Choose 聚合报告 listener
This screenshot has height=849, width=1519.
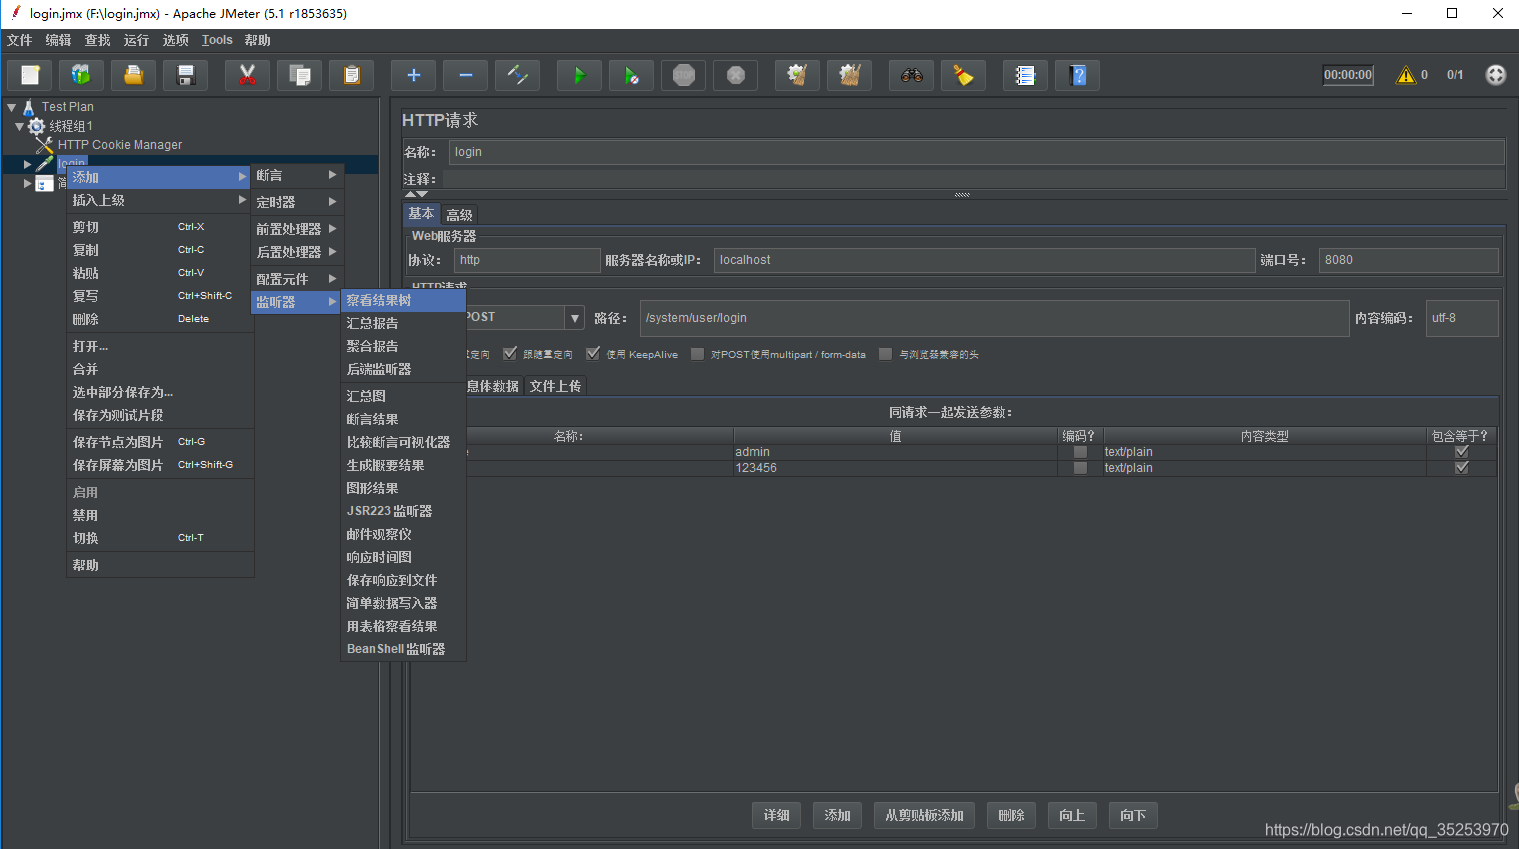pos(403,346)
